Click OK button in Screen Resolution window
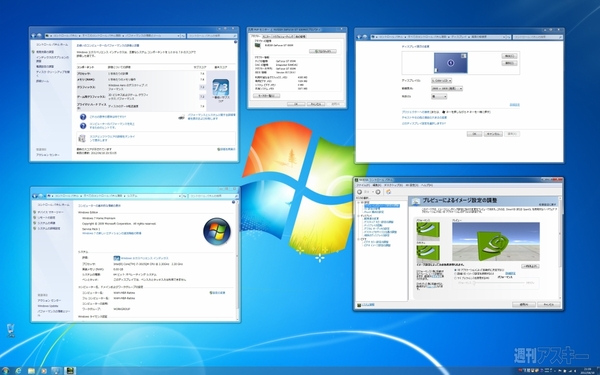 pyautogui.click(x=474, y=134)
